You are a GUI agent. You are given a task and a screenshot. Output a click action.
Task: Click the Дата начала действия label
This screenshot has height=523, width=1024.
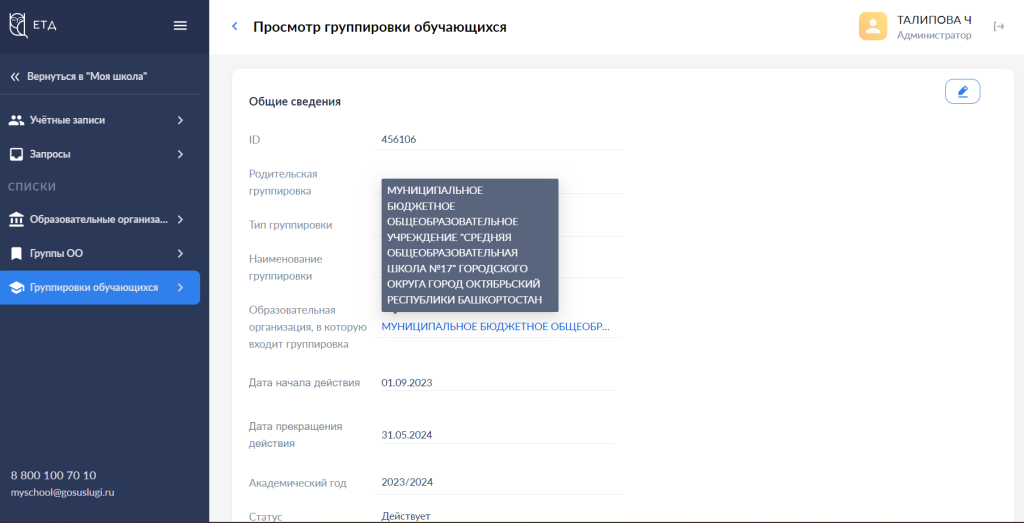pos(304,383)
